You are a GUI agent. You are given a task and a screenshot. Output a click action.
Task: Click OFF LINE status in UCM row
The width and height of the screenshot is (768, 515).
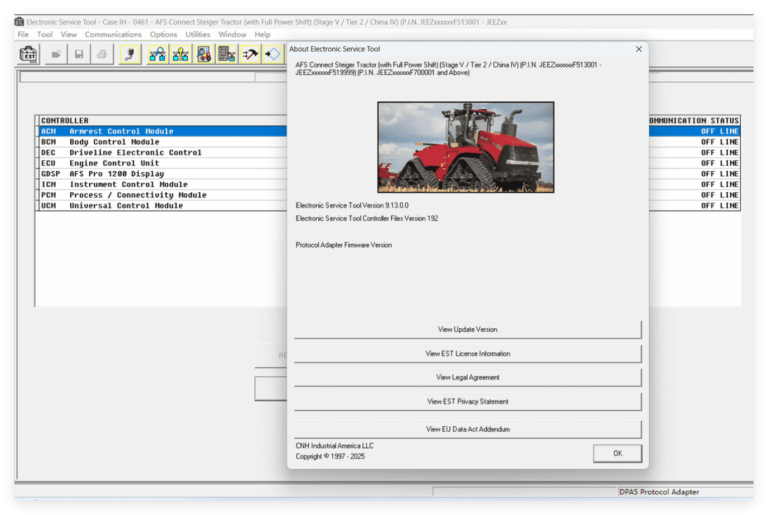pos(720,205)
